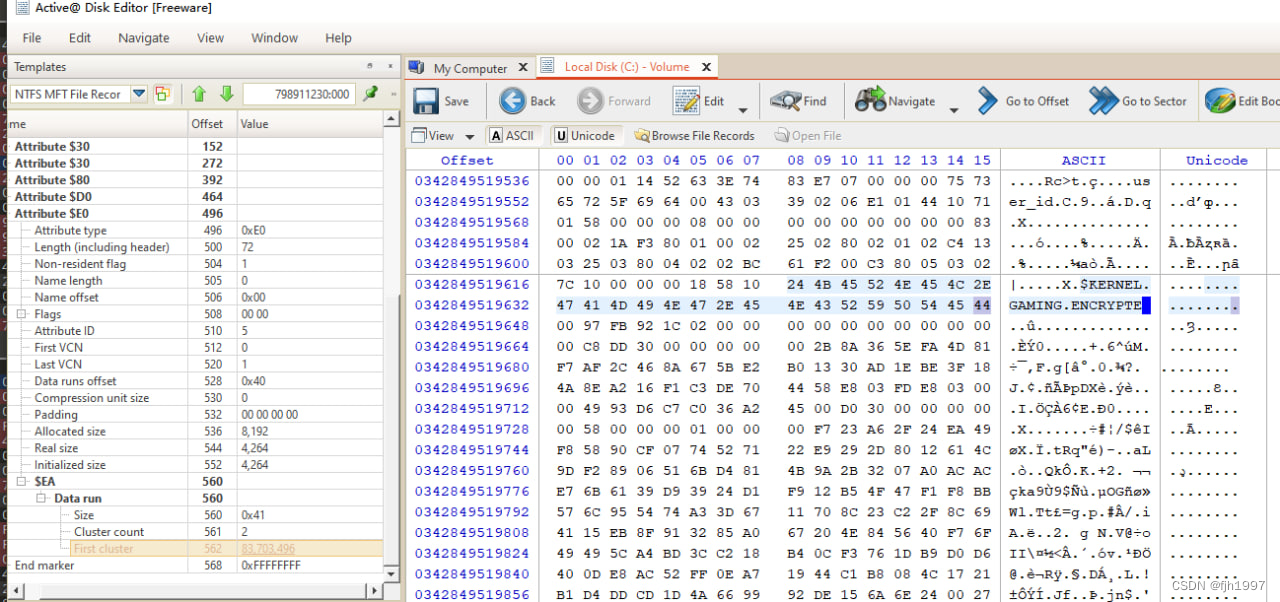1280x602 pixels.
Task: Close the My Computer tab
Action: (x=523, y=68)
